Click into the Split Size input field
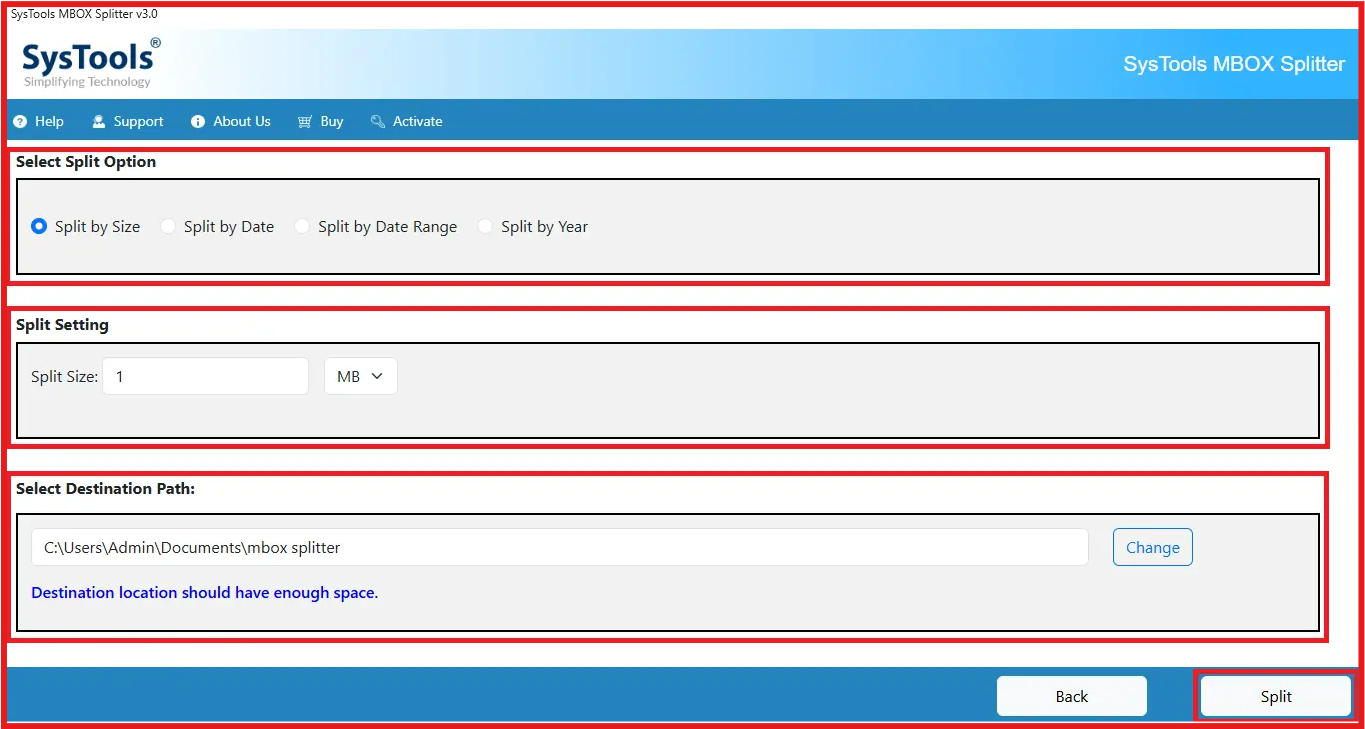 [x=206, y=376]
